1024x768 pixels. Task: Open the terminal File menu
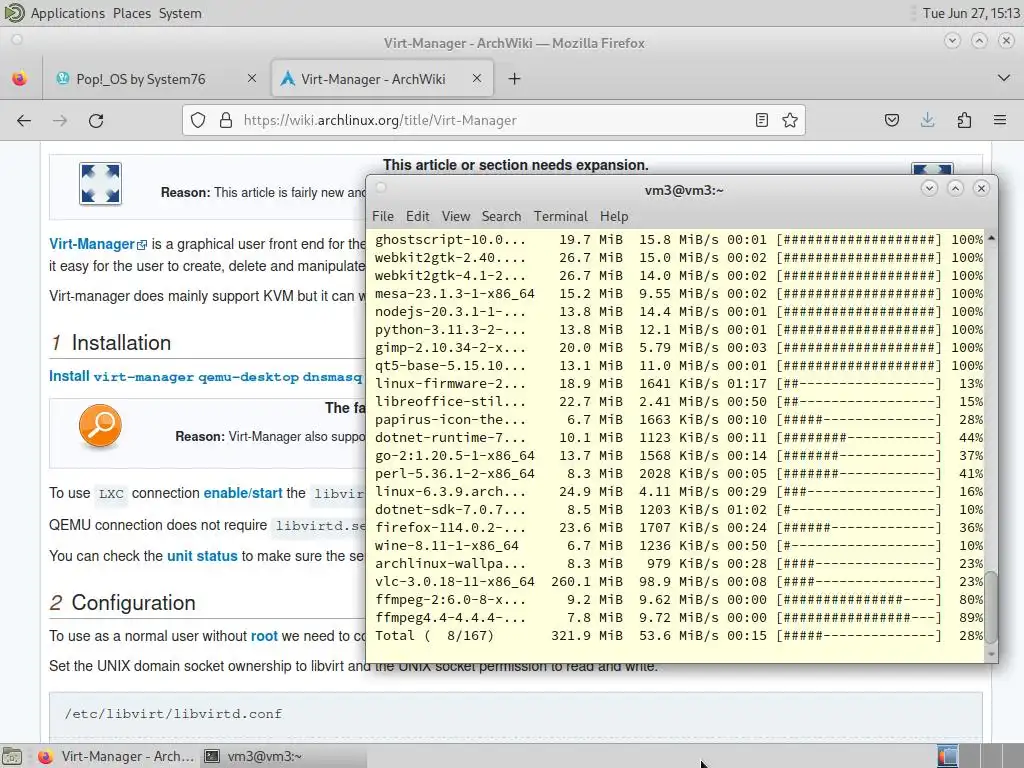pyautogui.click(x=383, y=216)
